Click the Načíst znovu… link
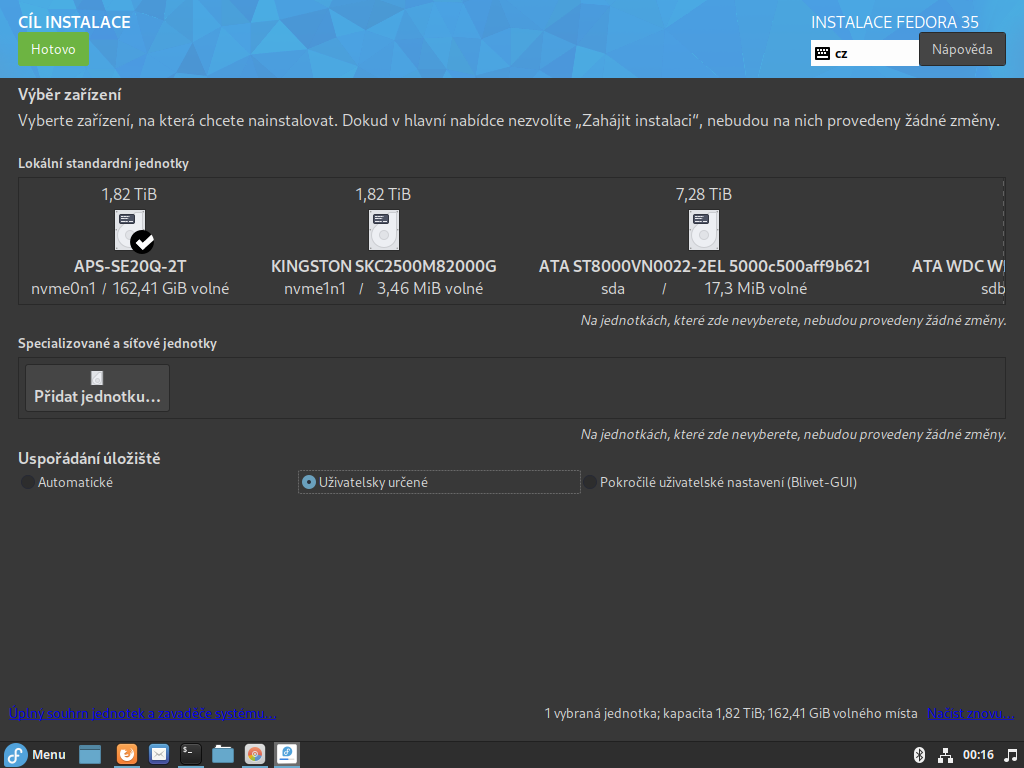This screenshot has width=1024, height=768. tap(970, 713)
